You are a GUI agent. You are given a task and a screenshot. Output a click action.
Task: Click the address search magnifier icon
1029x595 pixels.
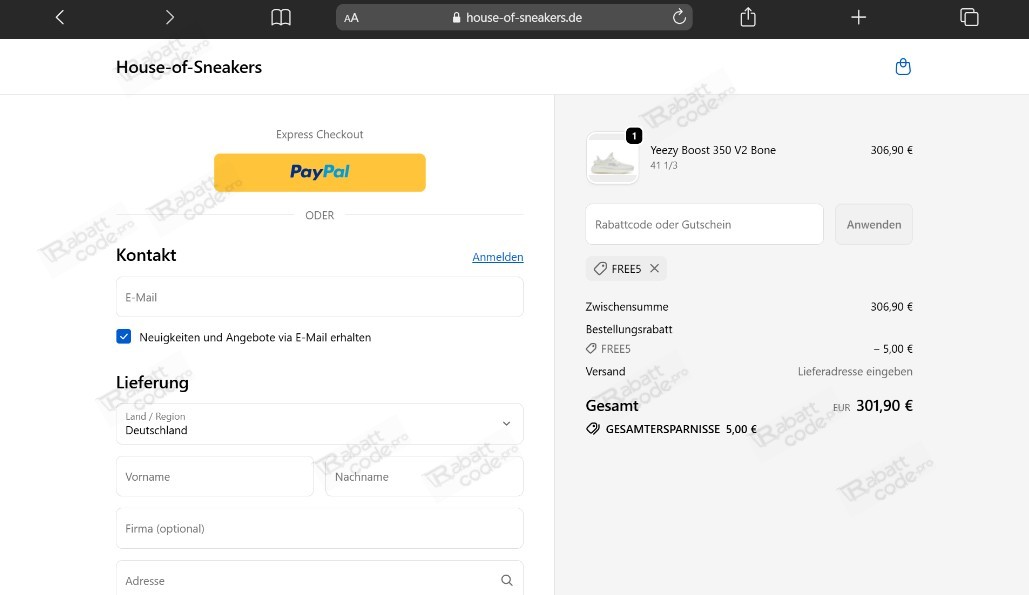click(506, 580)
